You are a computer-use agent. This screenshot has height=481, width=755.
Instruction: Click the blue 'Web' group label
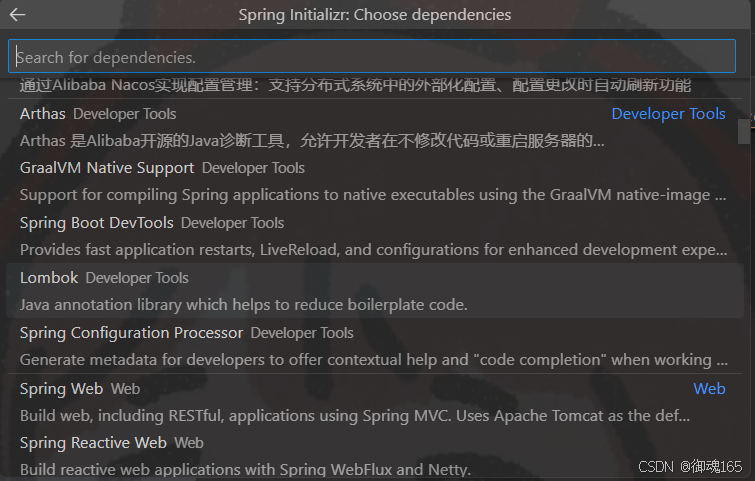[x=709, y=389]
